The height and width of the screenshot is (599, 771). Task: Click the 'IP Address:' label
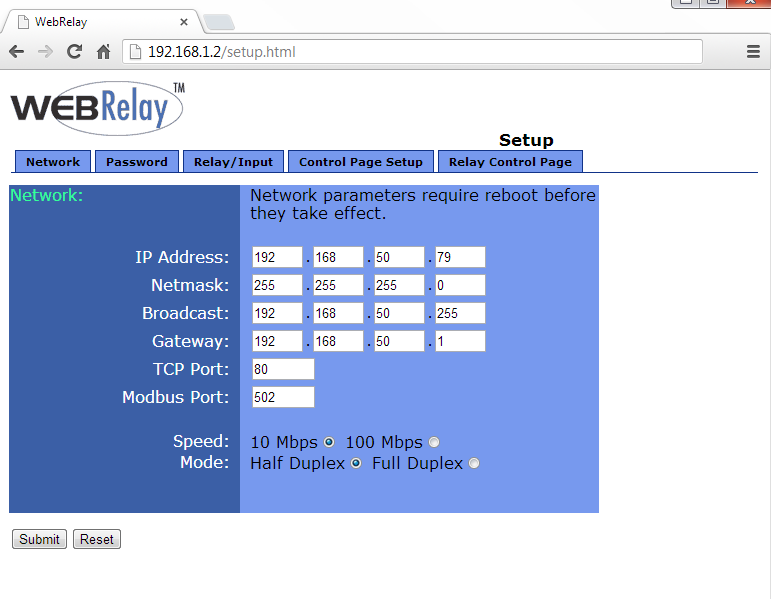(x=182, y=257)
